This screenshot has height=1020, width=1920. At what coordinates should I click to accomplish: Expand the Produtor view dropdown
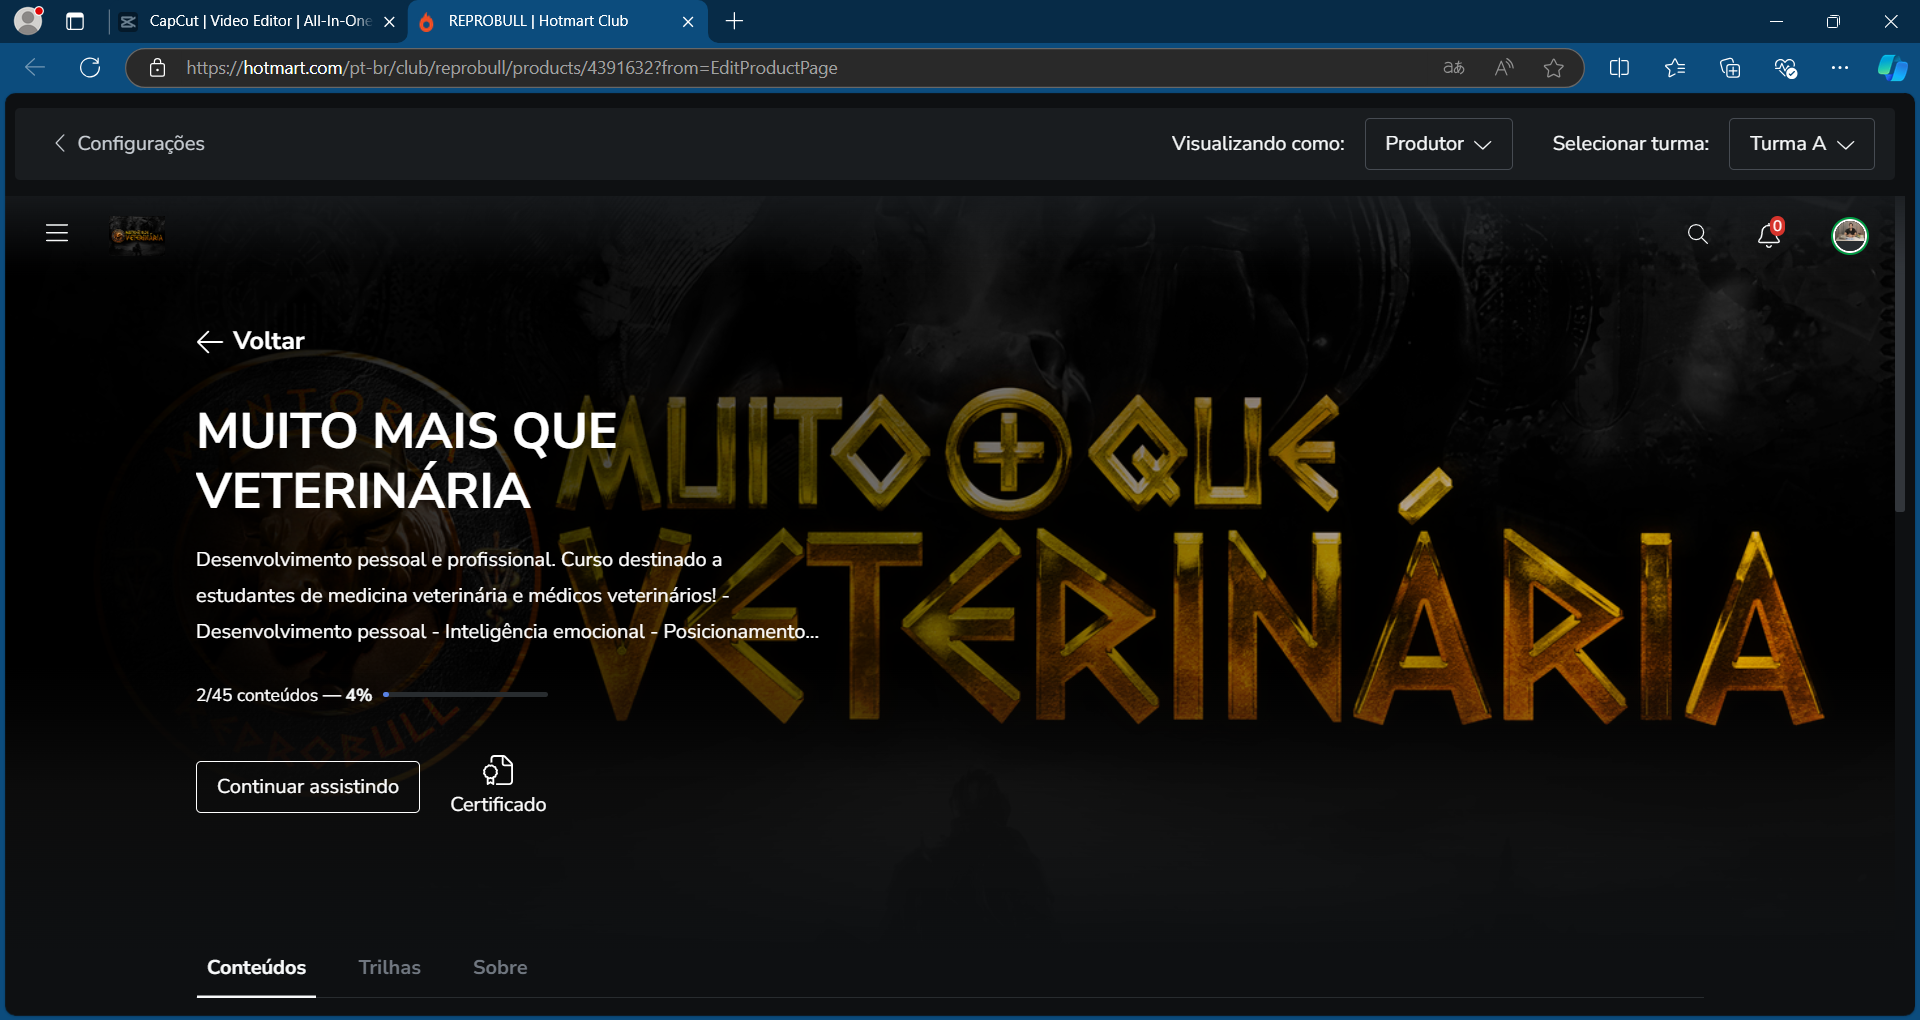point(1437,144)
